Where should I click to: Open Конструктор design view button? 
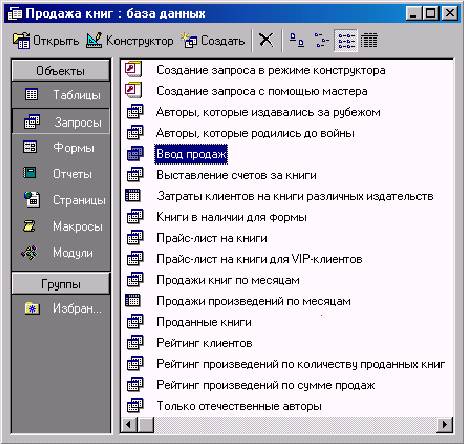tap(130, 41)
